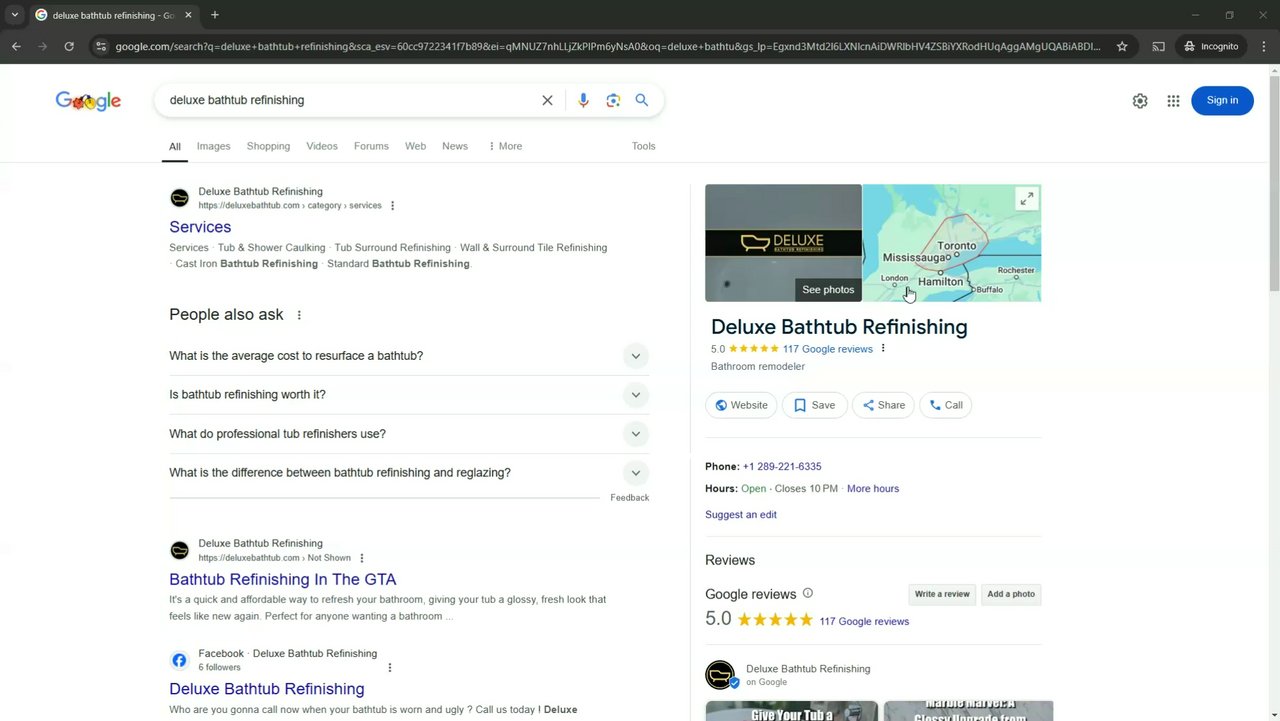The width and height of the screenshot is (1280, 721).
Task: Bookmark this page with the star icon
Action: click(x=1122, y=46)
